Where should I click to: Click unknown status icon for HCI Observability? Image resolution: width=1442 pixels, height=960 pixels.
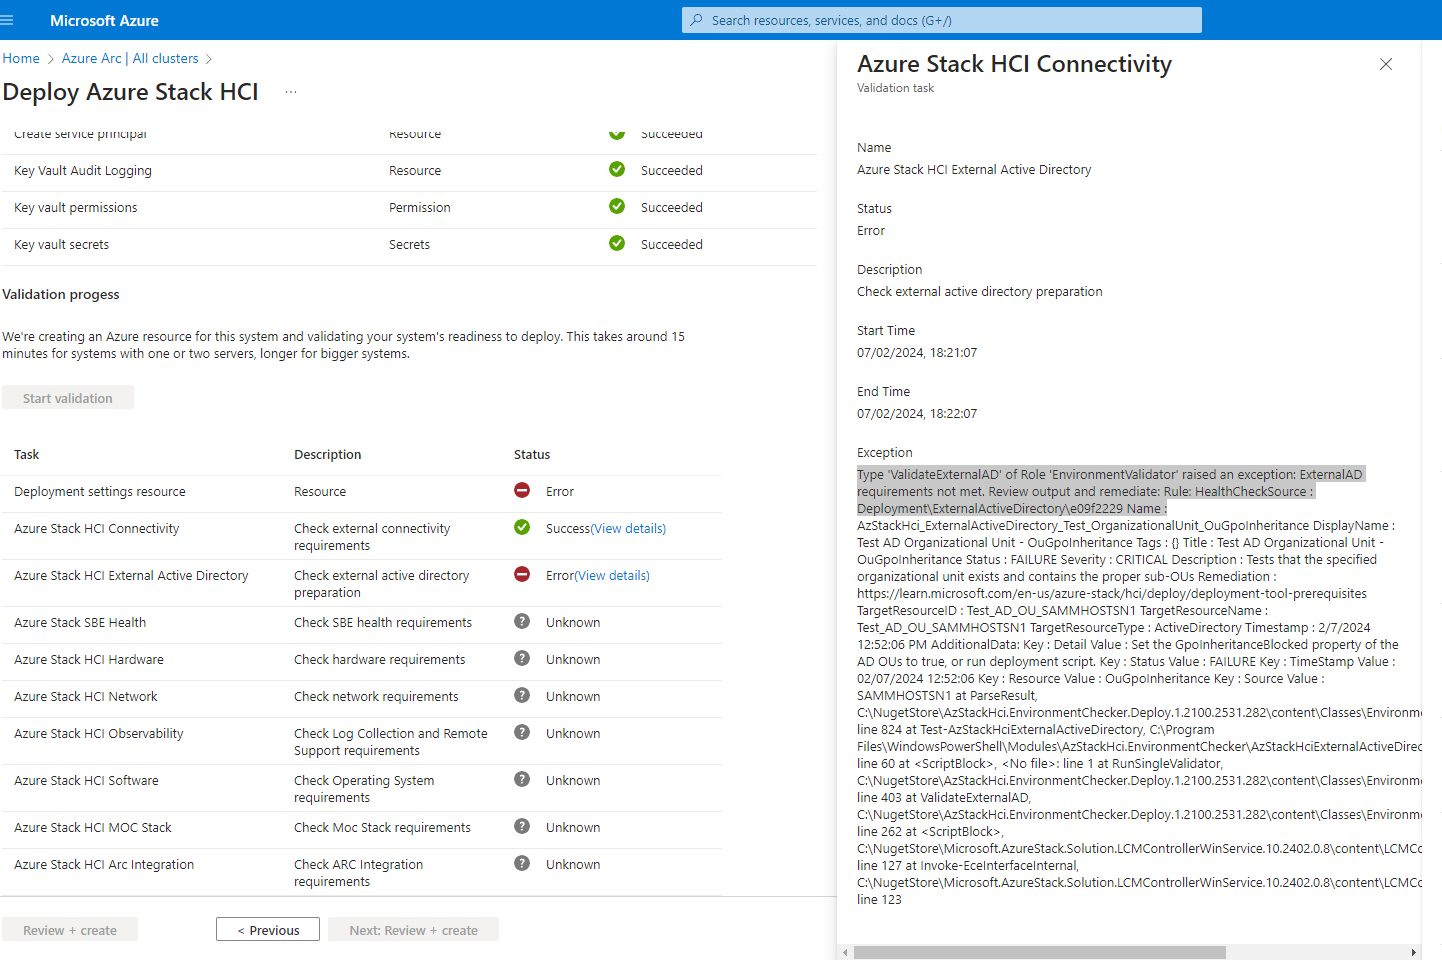coord(522,732)
